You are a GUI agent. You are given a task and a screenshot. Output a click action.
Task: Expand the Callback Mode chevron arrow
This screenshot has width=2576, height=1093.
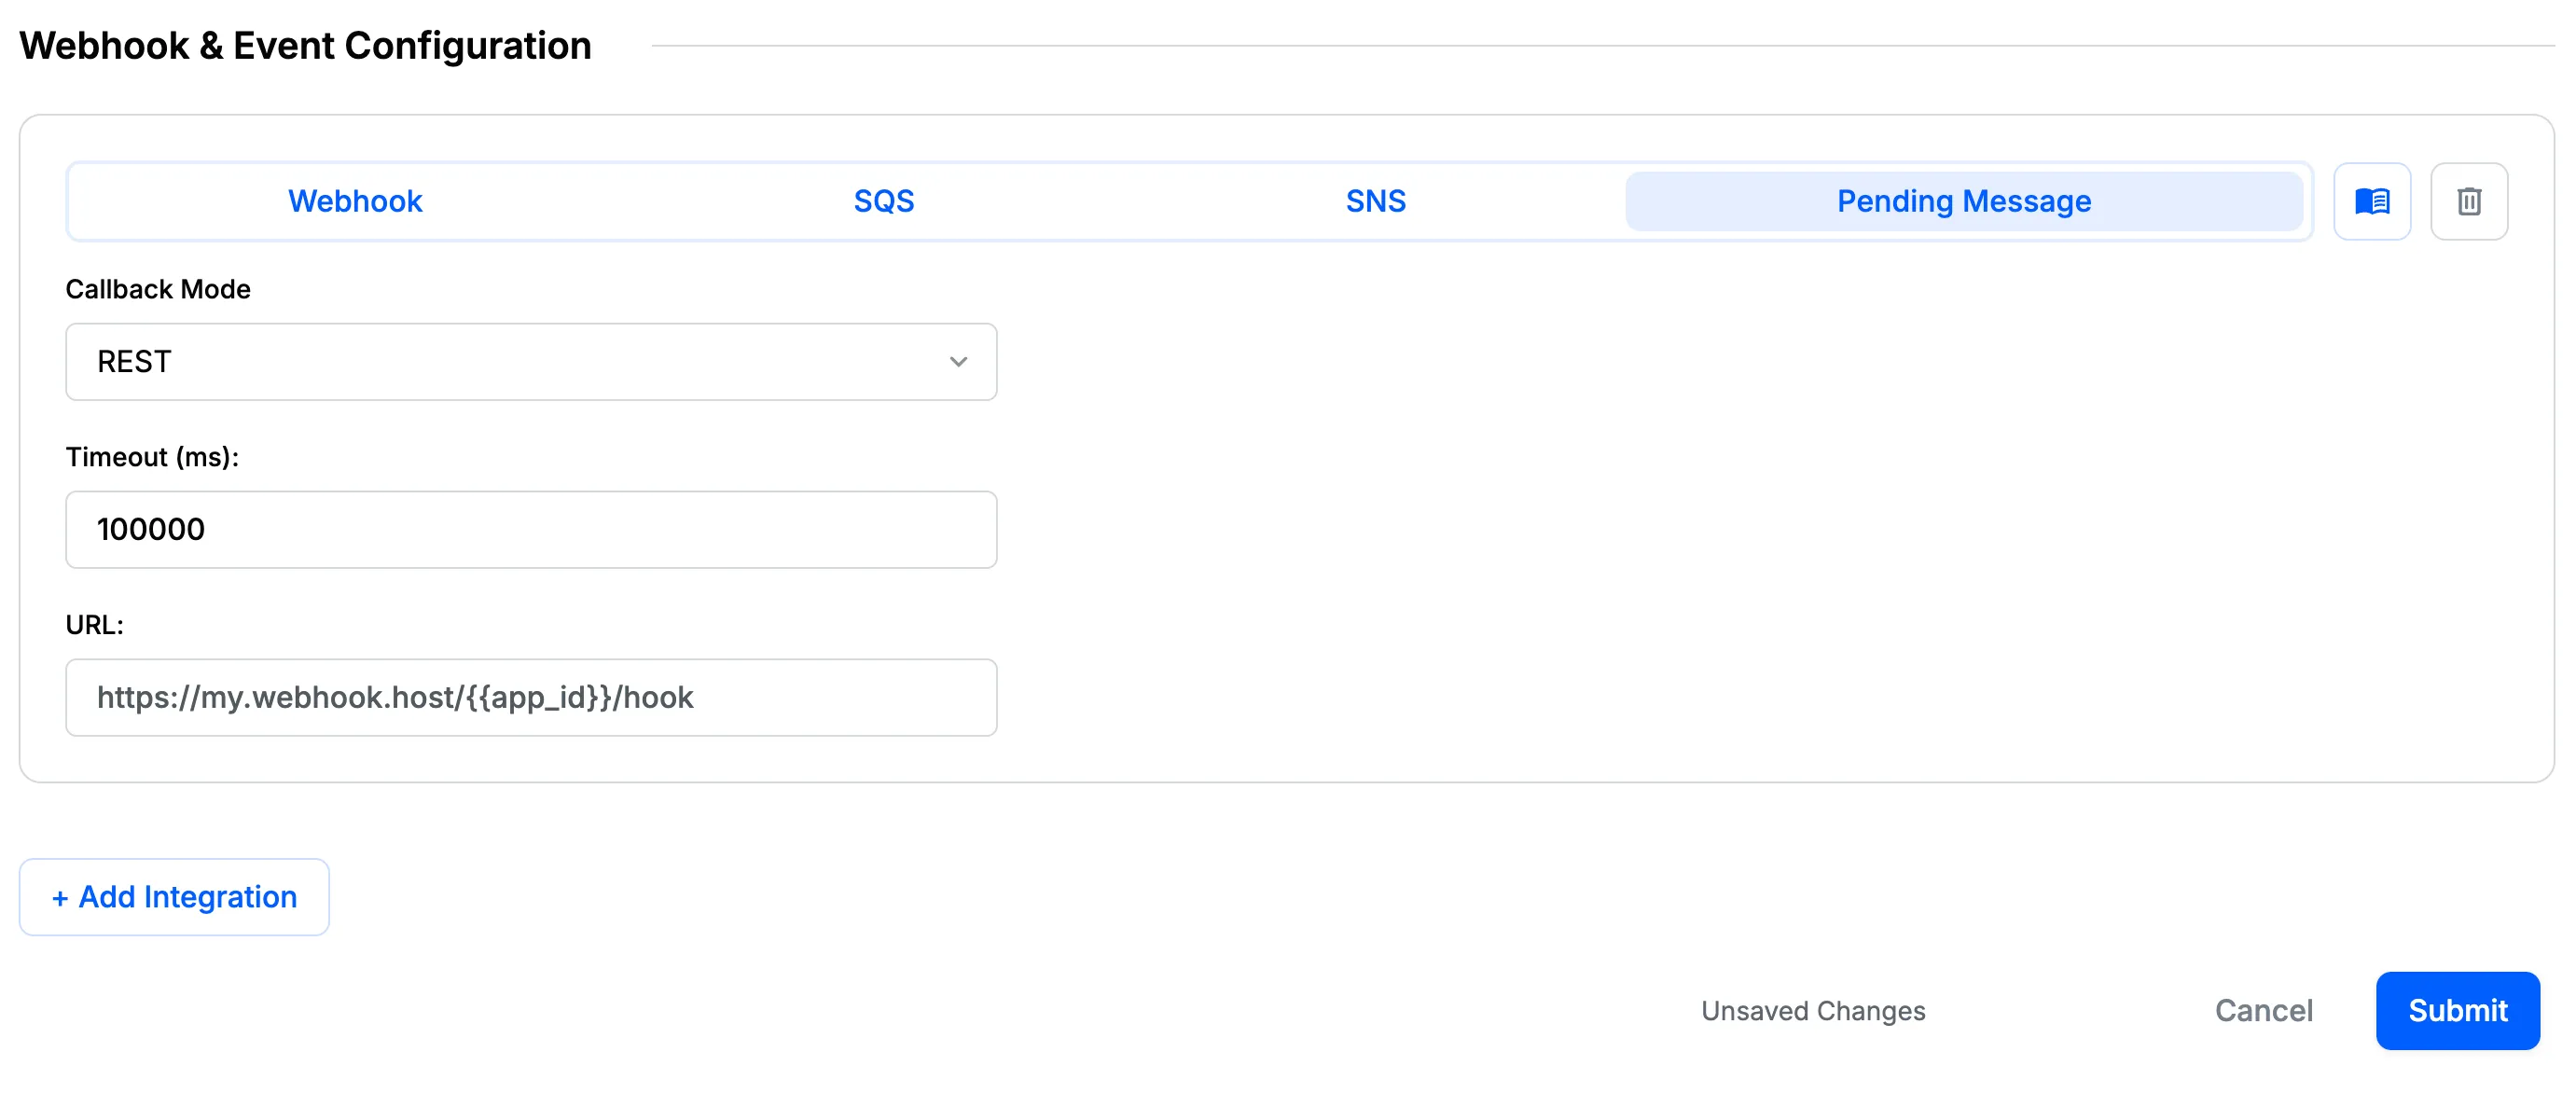(958, 362)
